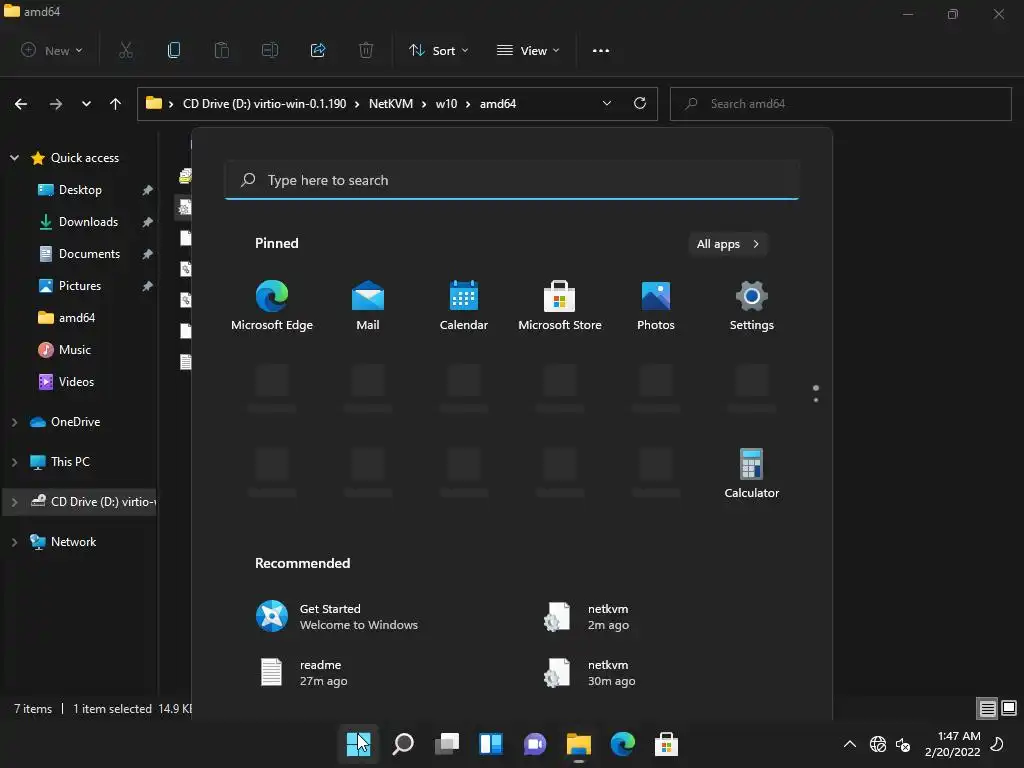This screenshot has height=768, width=1024.
Task: Click the muted volume tray icon
Action: click(x=903, y=744)
